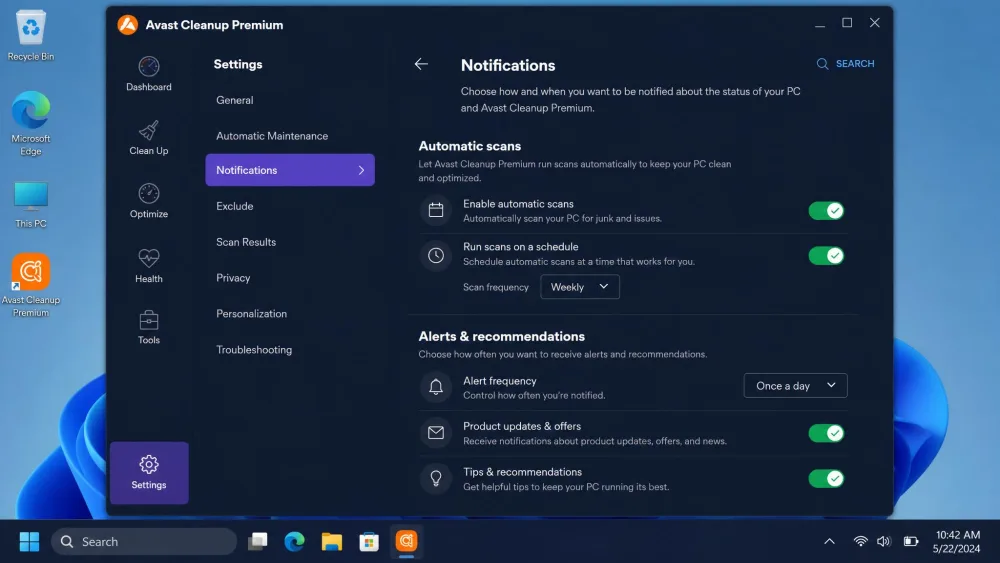Viewport: 1000px width, 563px height.
Task: Click the calendar icon for automatic scans
Action: click(436, 210)
